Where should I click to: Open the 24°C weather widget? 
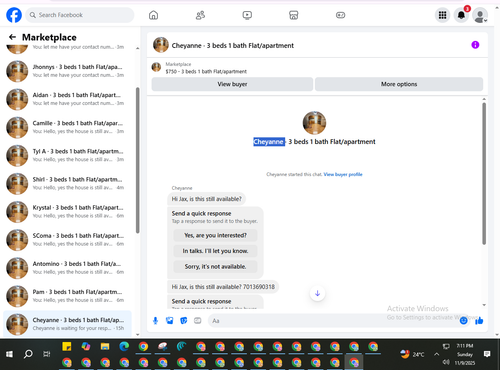412,354
